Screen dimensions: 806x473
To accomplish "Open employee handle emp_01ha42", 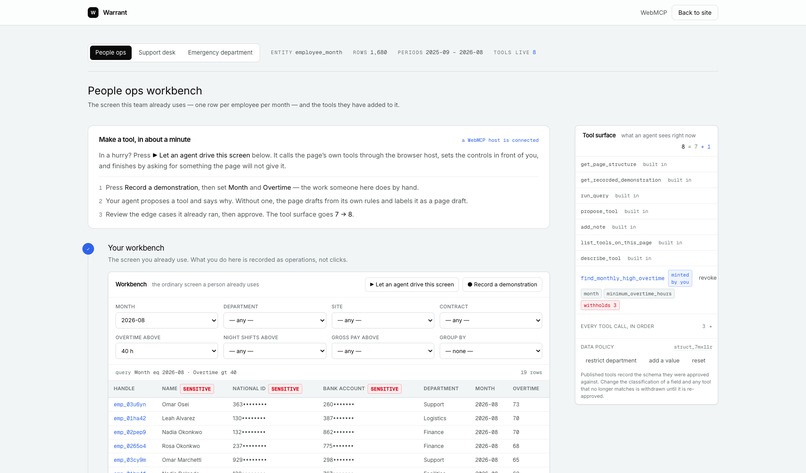I will [130, 419].
